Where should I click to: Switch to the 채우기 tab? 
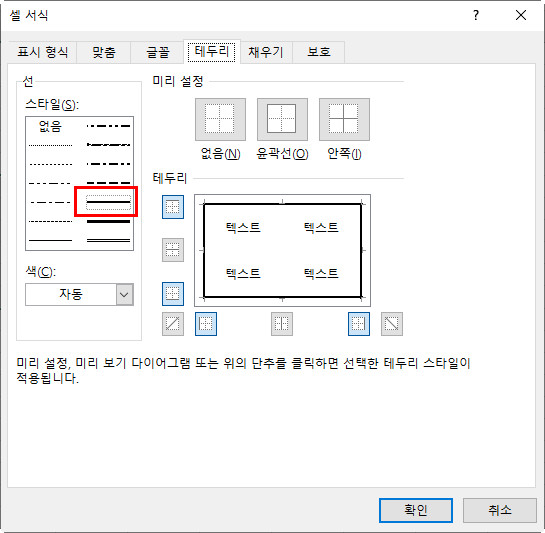click(x=266, y=52)
